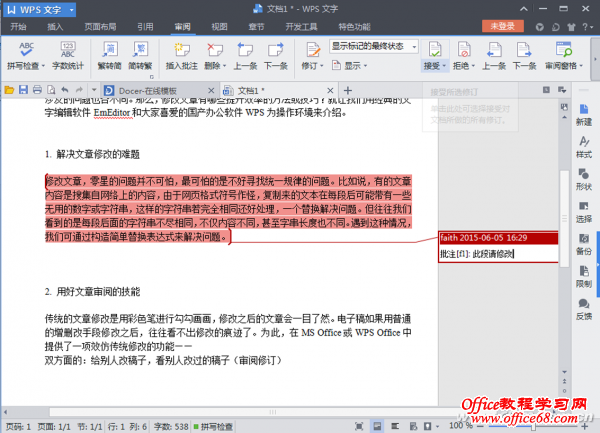
Task: Click the 拼写检查 spell check icon
Action: tap(28, 54)
